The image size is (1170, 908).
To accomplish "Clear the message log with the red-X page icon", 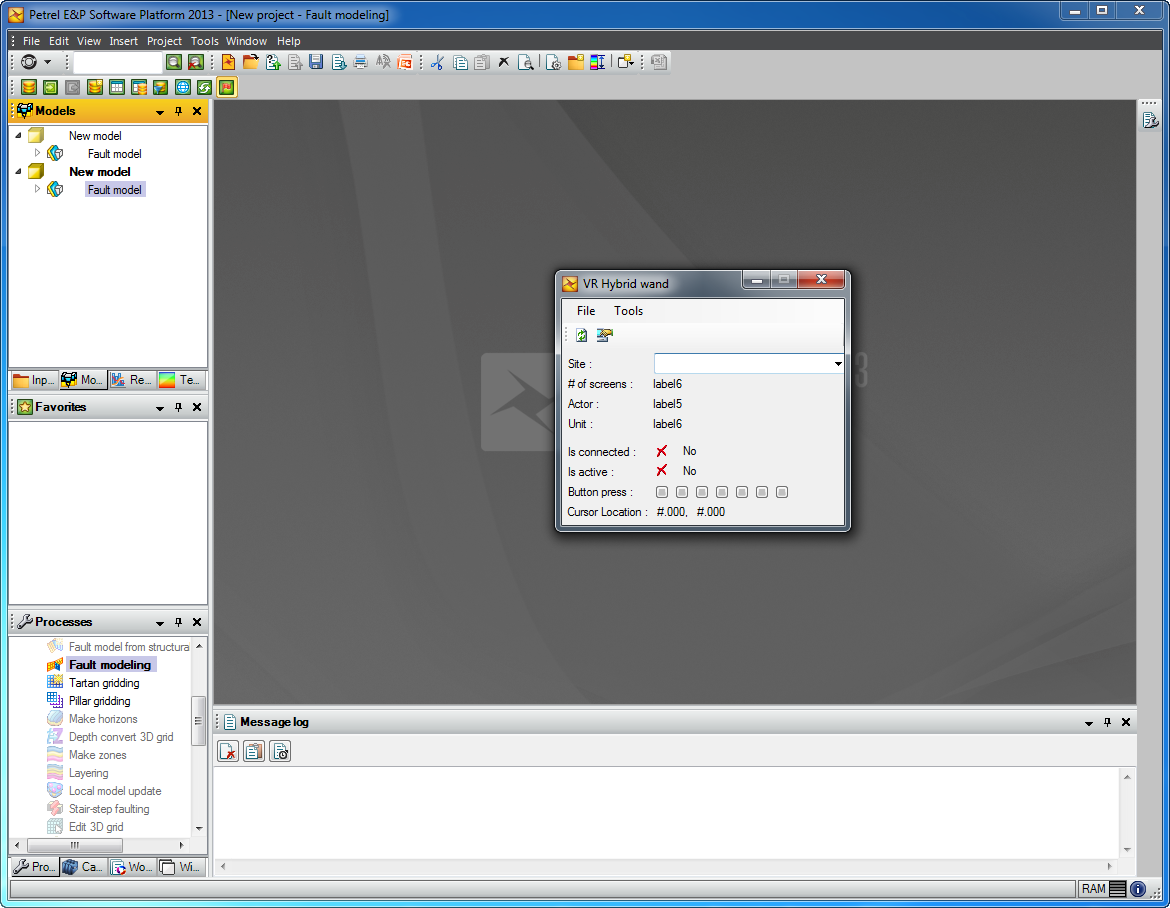I will pyautogui.click(x=228, y=751).
